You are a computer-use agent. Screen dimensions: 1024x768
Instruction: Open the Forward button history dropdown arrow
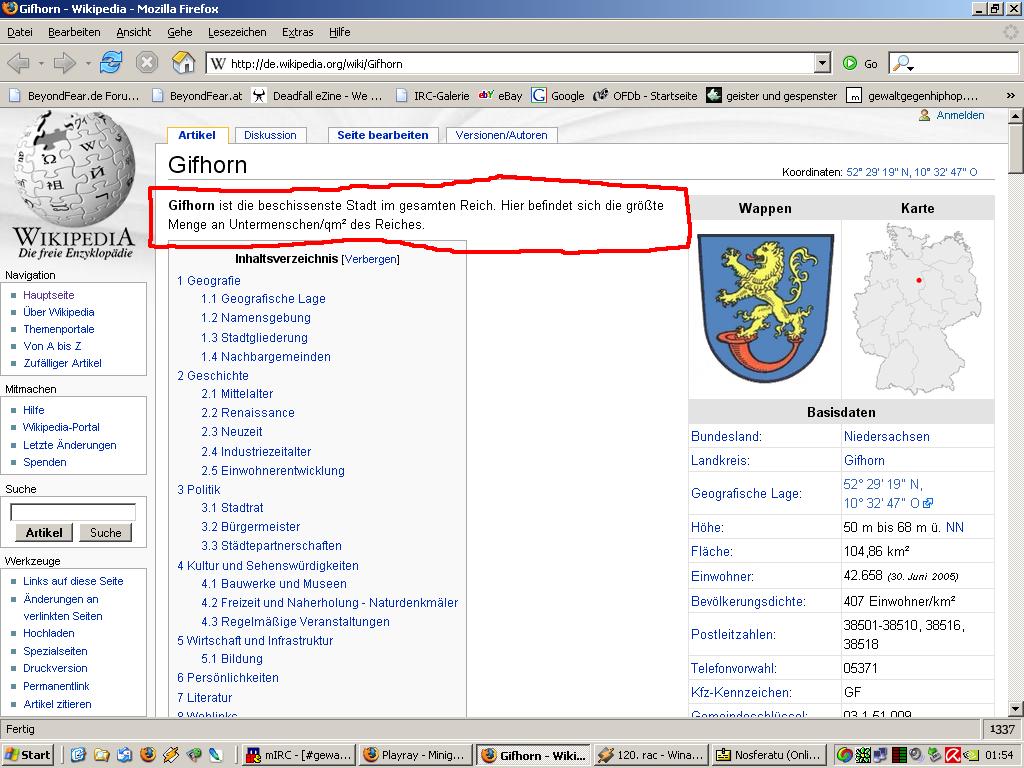click(x=88, y=63)
